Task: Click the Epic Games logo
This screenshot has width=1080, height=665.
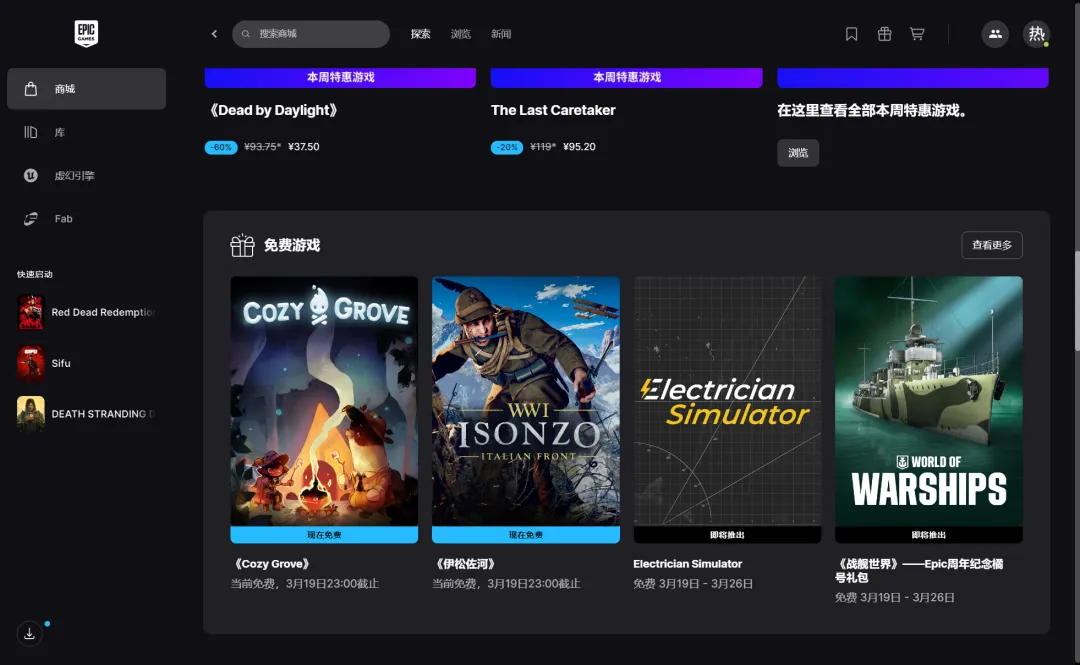Action: [86, 33]
